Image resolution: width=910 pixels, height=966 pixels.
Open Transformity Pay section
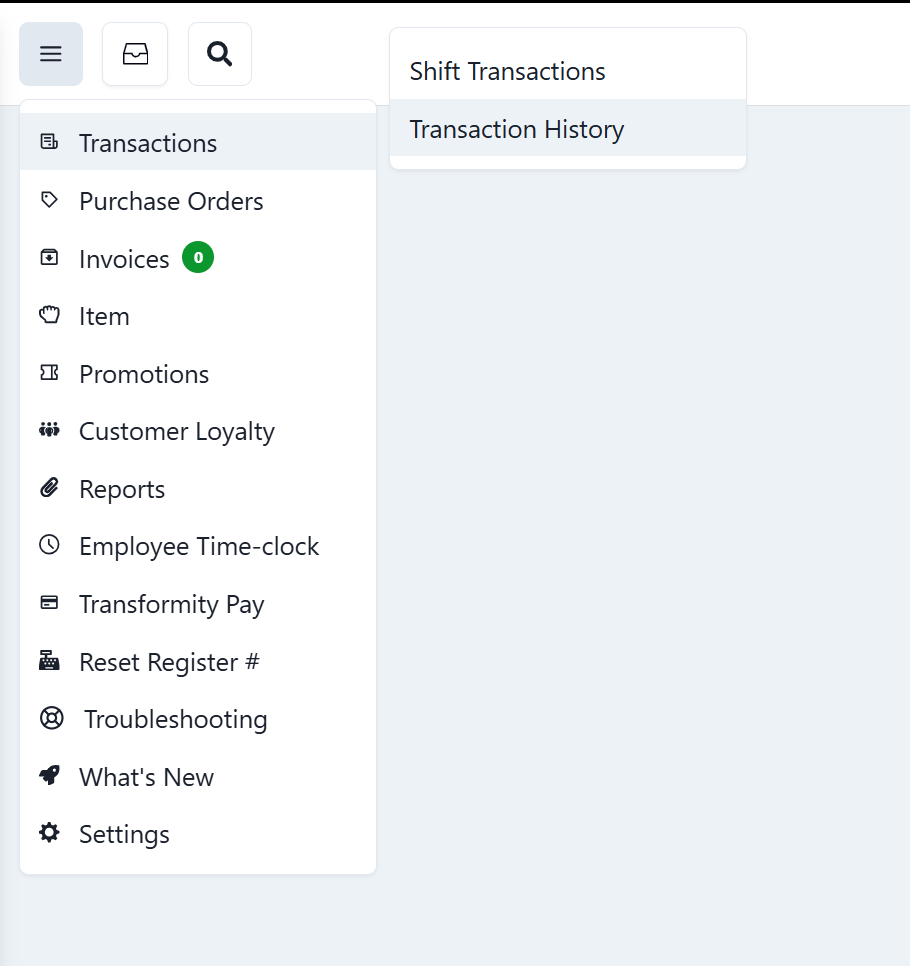coord(171,605)
